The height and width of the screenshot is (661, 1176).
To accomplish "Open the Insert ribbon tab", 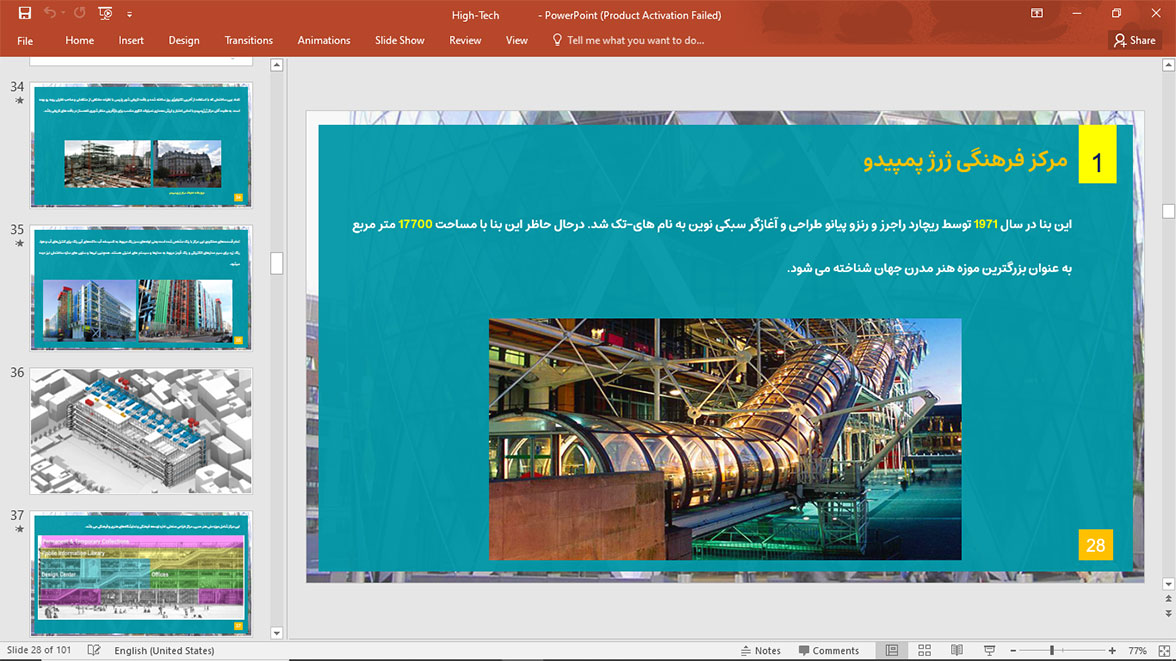I will coord(131,41).
